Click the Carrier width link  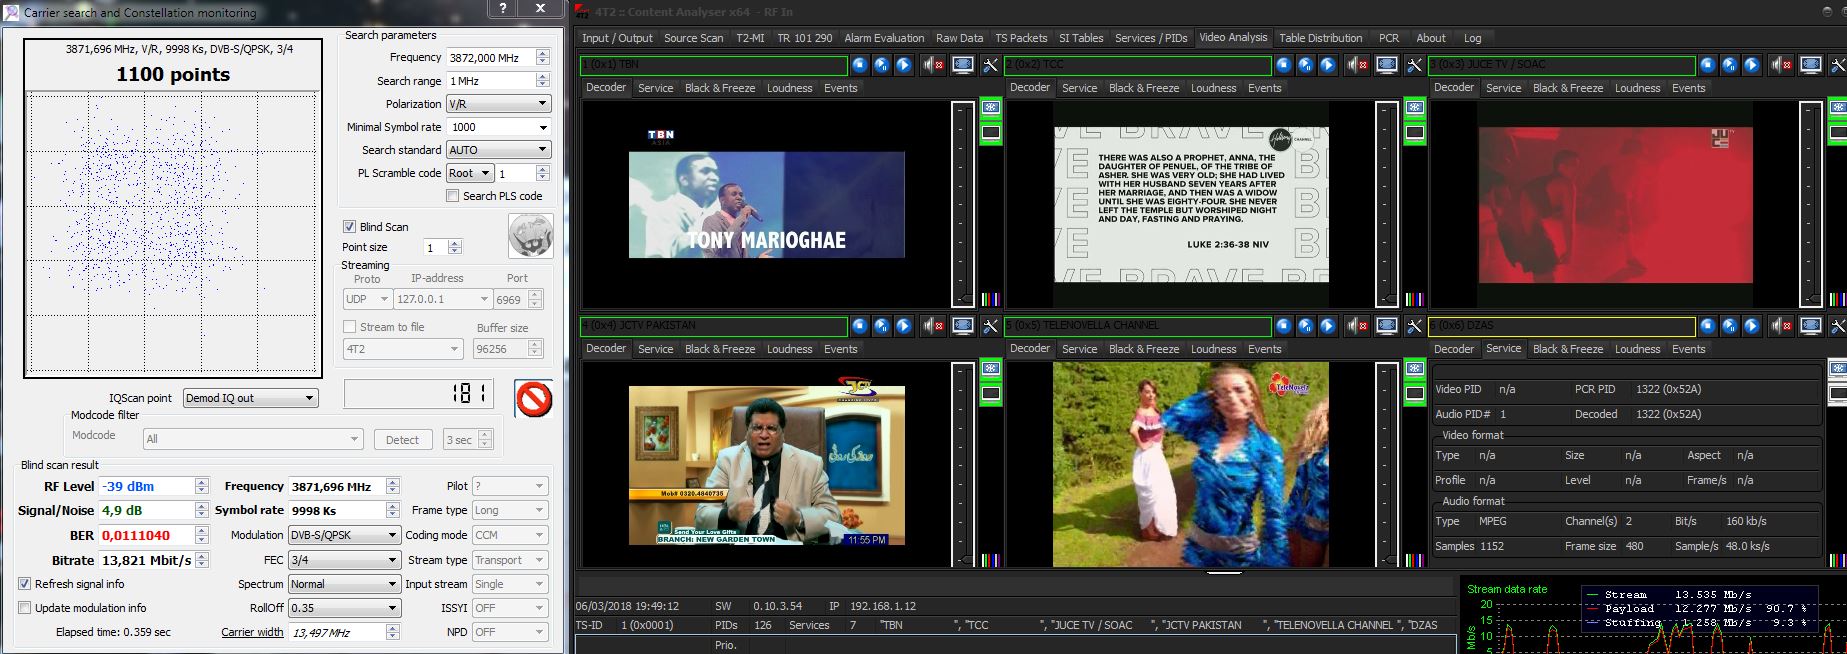[252, 632]
